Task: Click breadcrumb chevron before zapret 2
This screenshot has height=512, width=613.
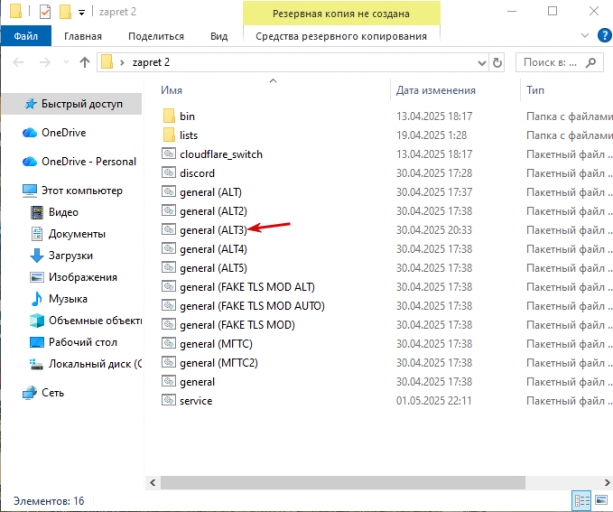Action: click(x=122, y=63)
